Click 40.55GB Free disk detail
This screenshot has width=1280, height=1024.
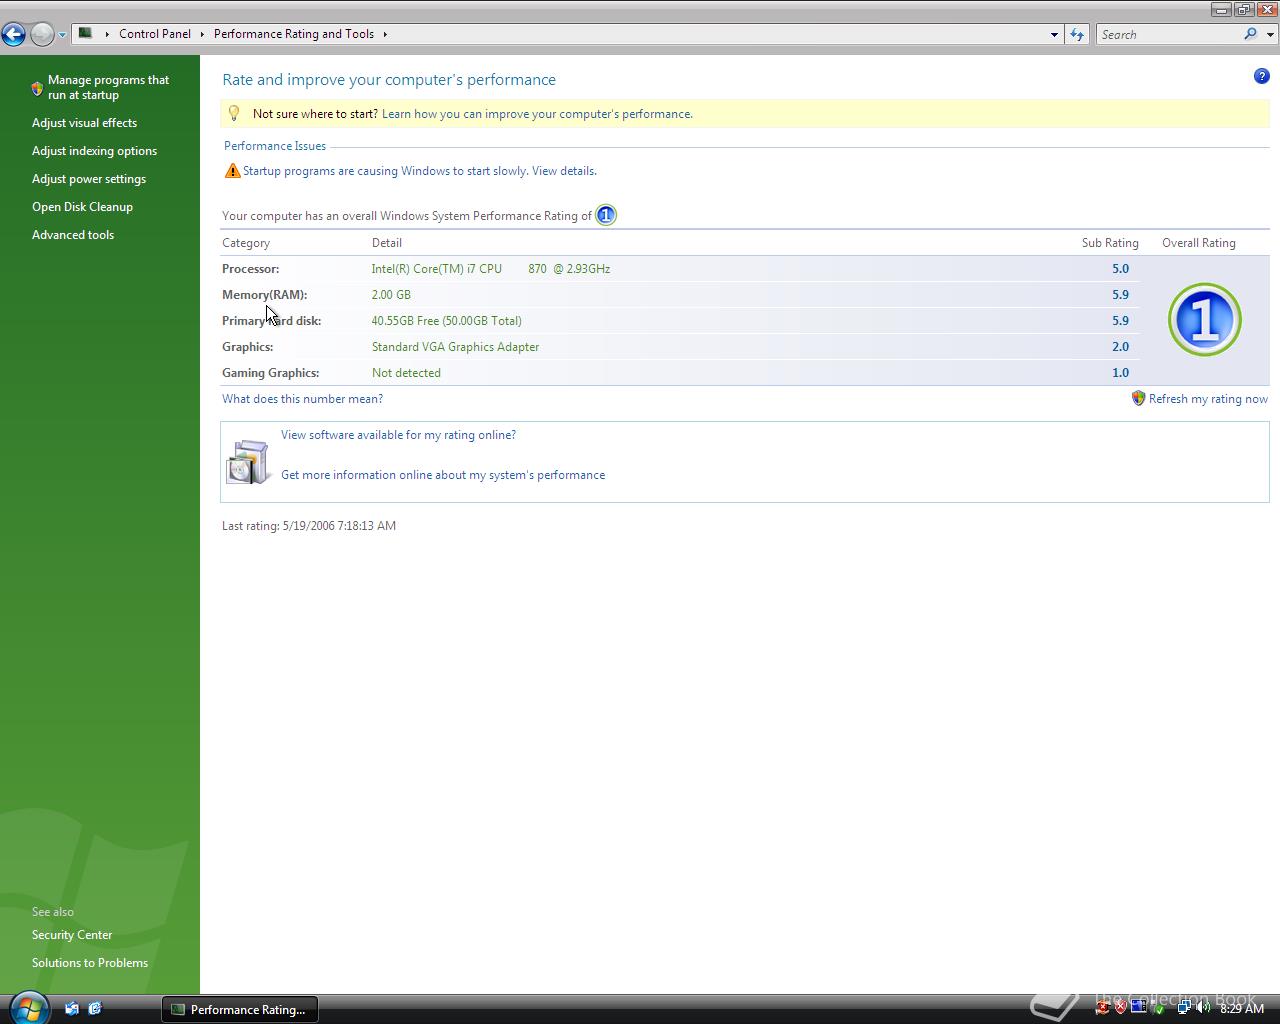point(446,321)
